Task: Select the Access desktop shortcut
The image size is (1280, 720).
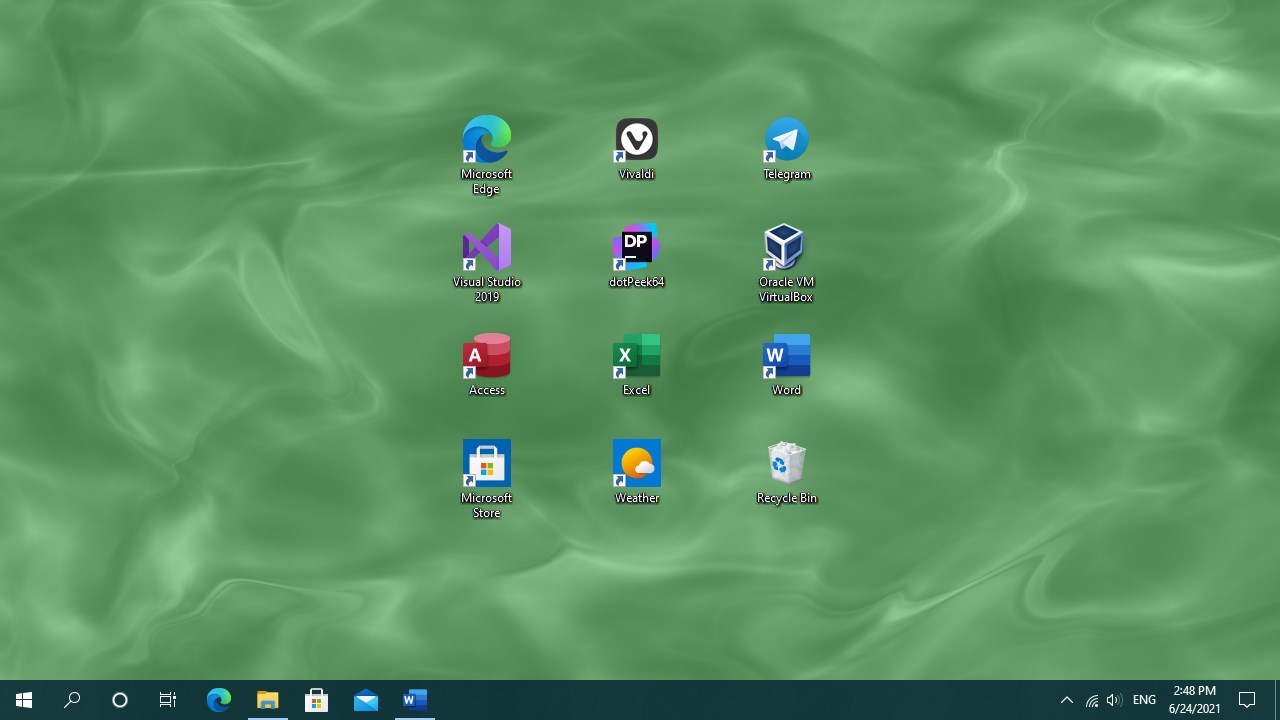Action: click(x=486, y=364)
